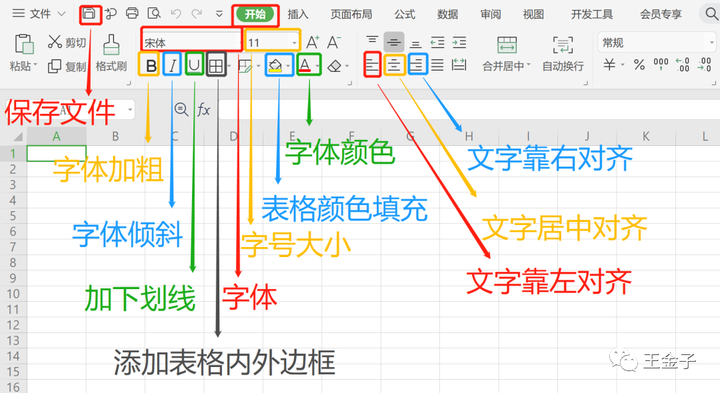Expand the fill color dropdown arrow
This screenshot has width=720, height=393.
coord(288,66)
